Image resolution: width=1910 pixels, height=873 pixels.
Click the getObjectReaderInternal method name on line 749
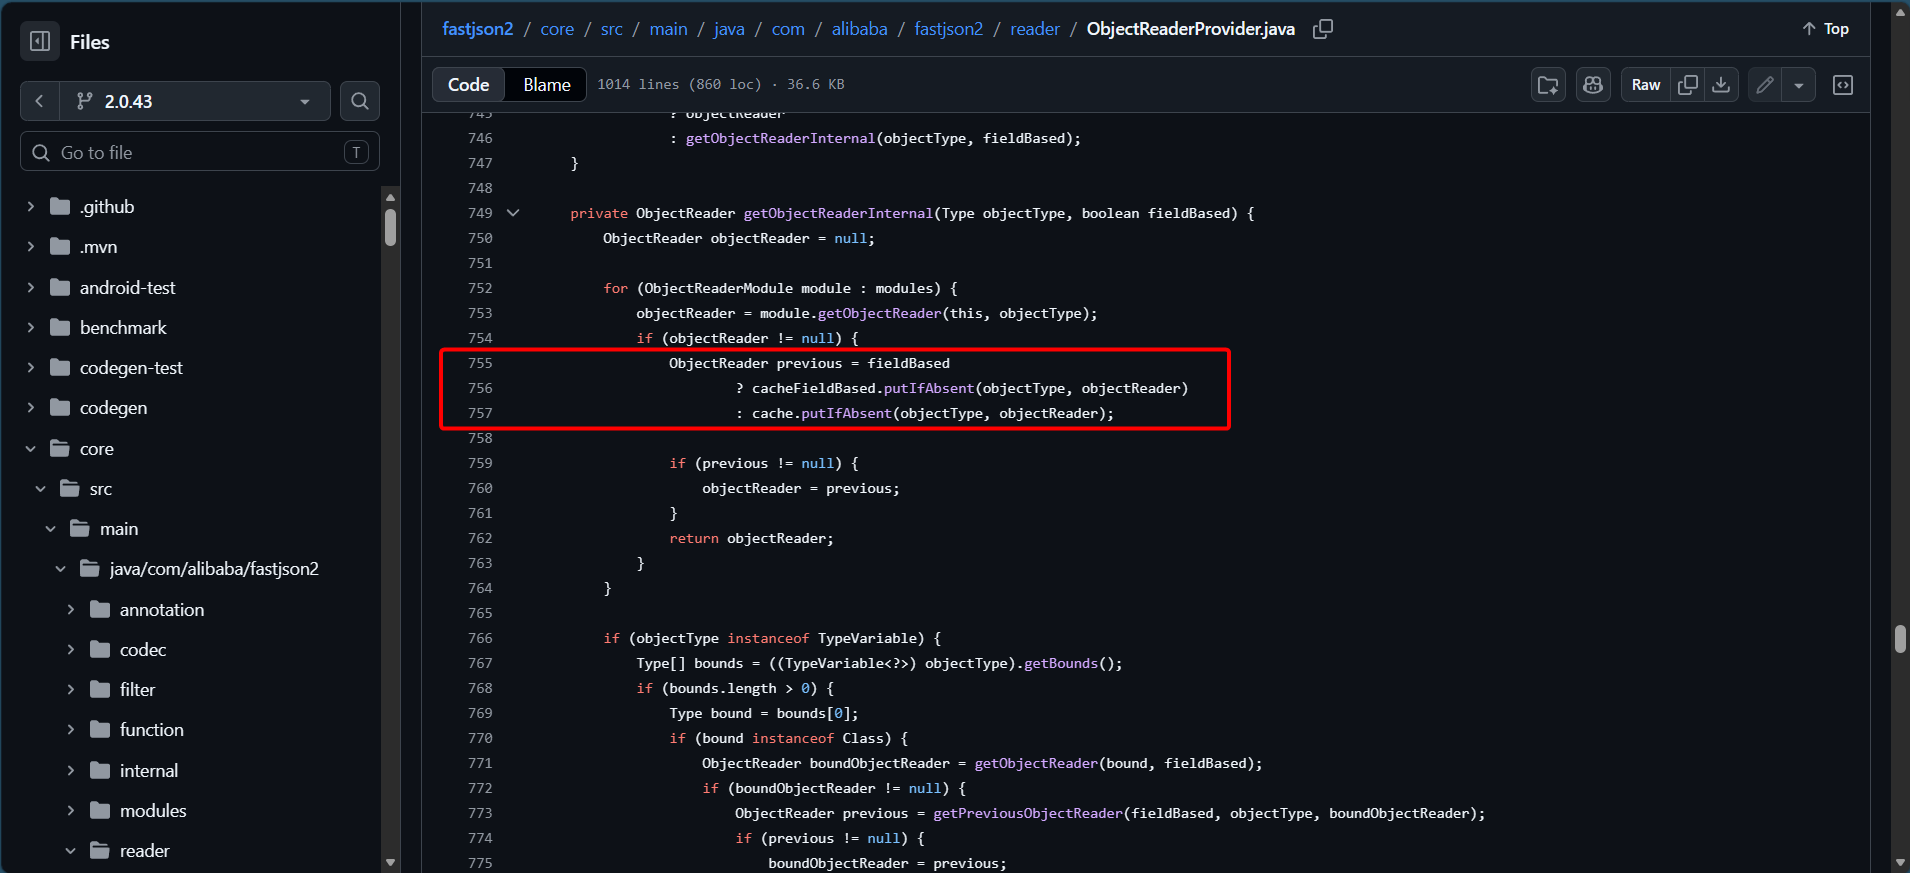(838, 213)
